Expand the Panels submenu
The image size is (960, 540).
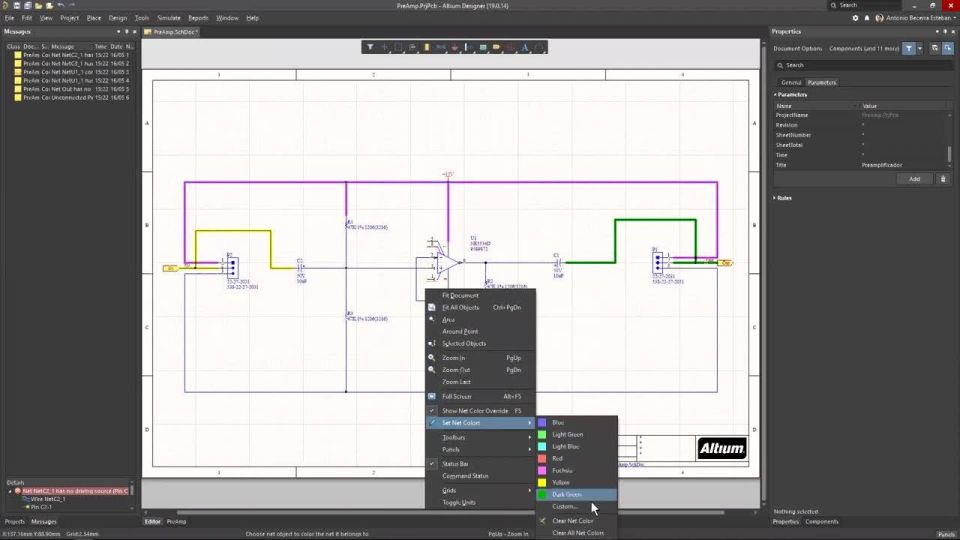(480, 449)
